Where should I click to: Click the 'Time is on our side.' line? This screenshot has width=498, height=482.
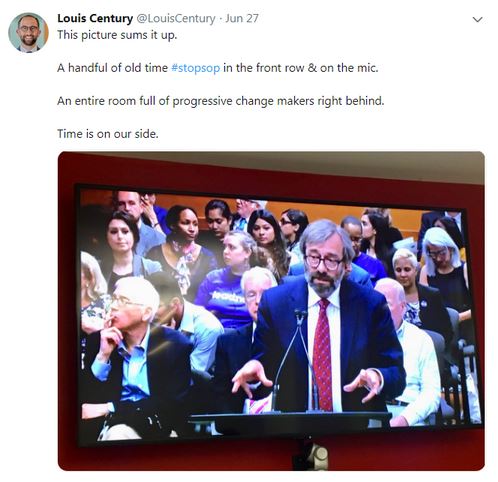(108, 134)
